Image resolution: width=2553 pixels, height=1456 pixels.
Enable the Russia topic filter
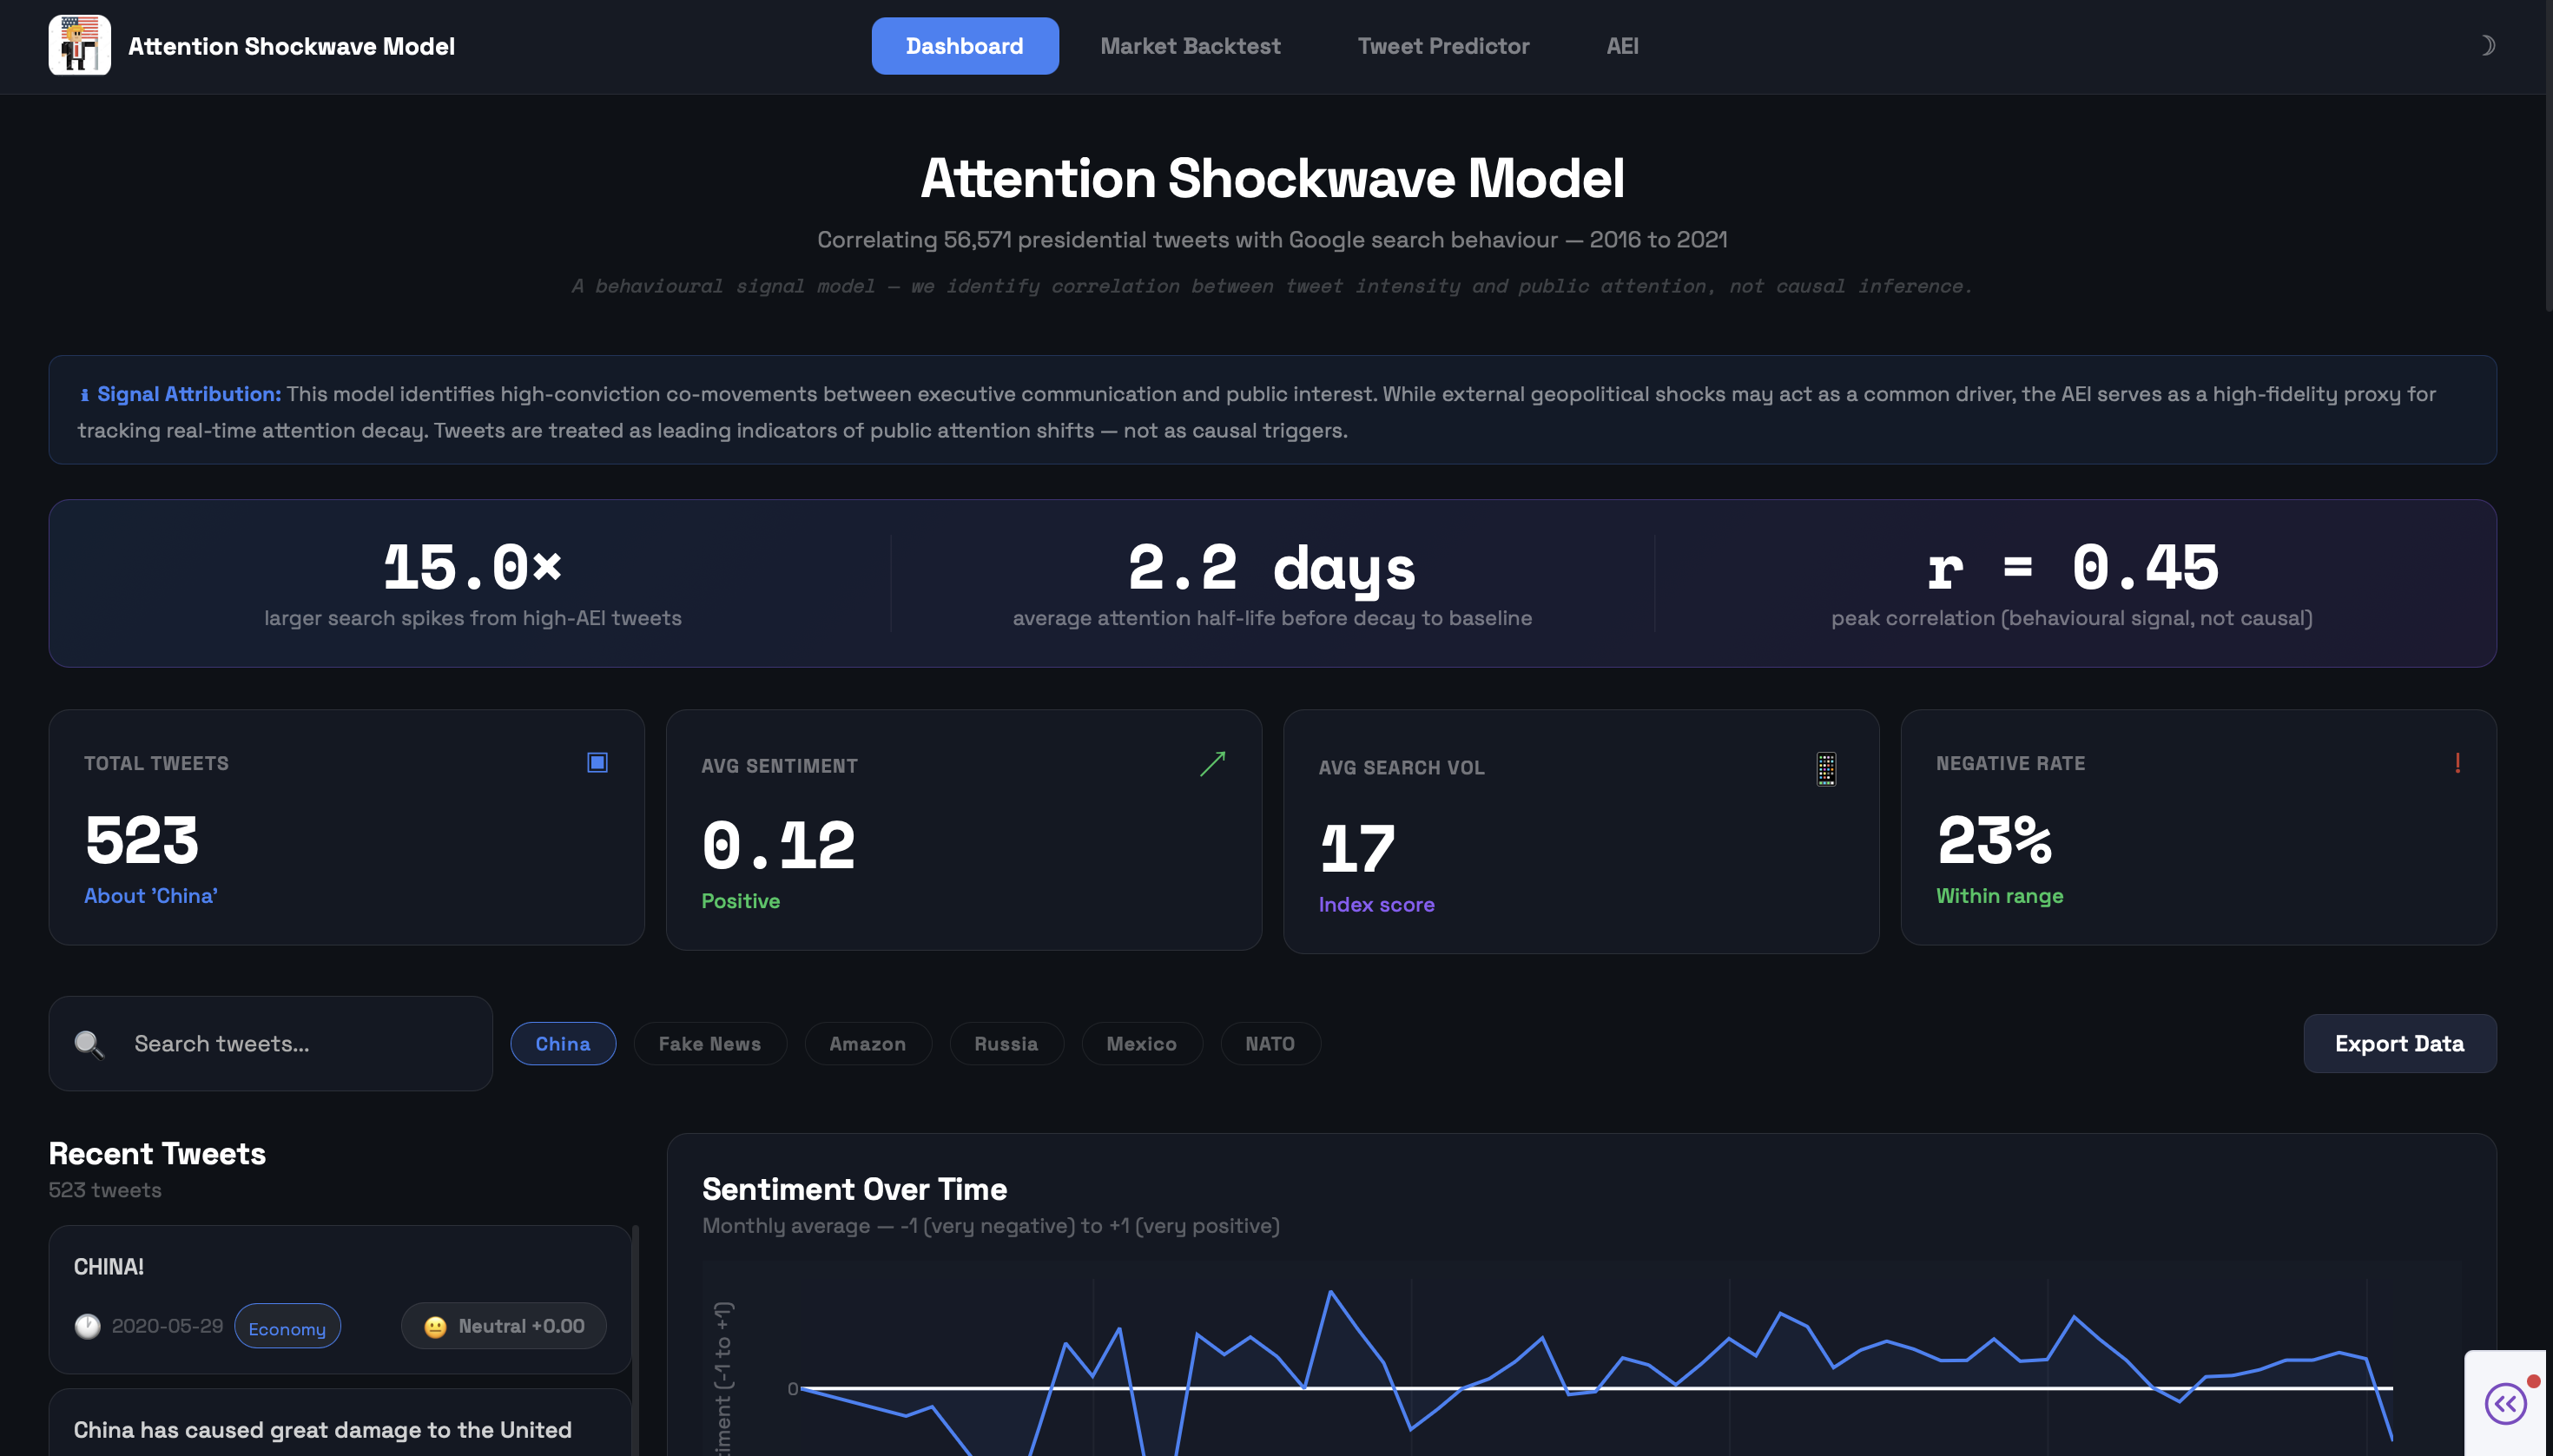[x=1005, y=1044]
